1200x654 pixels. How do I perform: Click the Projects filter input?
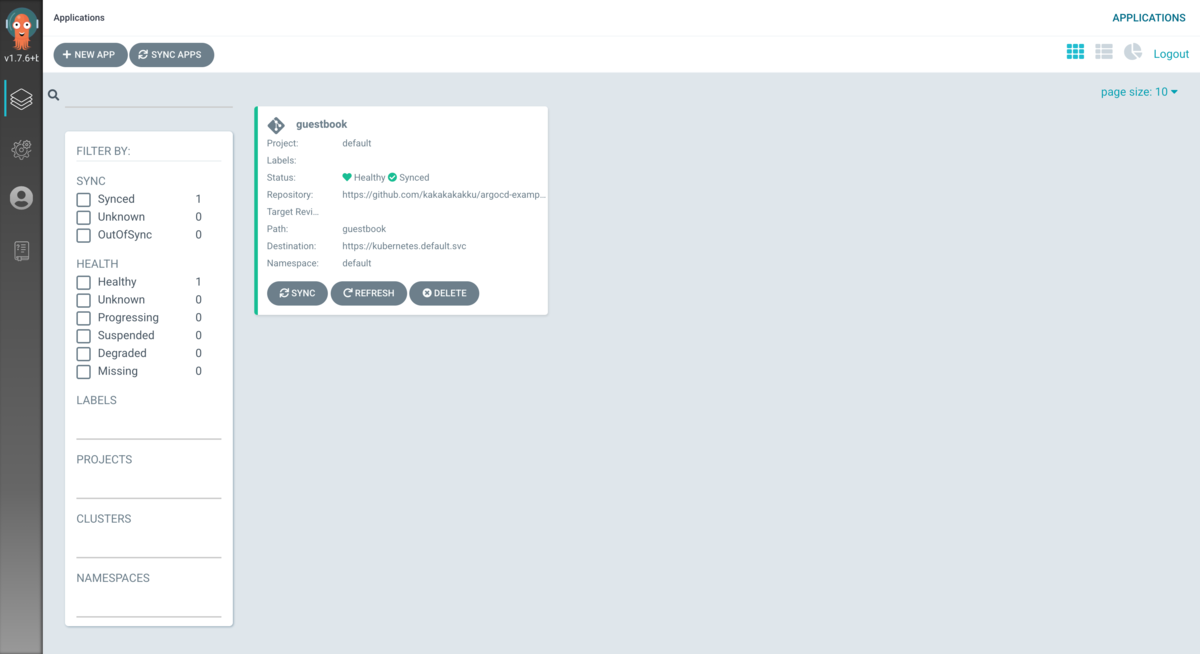click(149, 485)
